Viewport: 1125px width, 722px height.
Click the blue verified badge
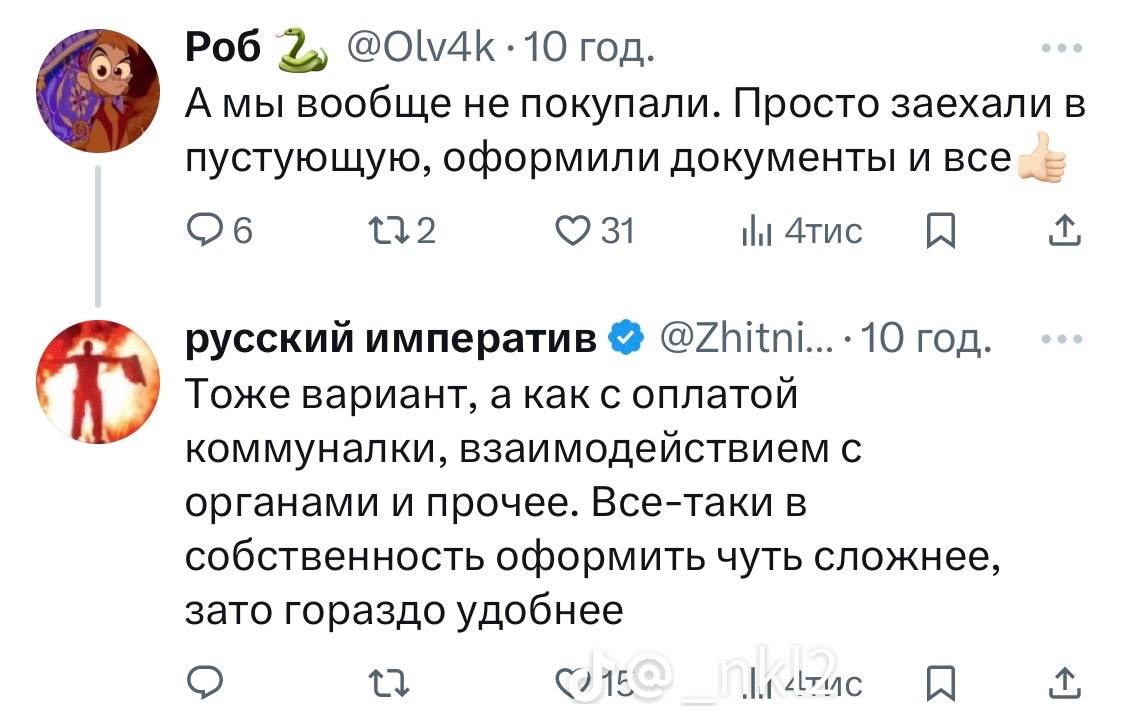pyautogui.click(x=625, y=340)
